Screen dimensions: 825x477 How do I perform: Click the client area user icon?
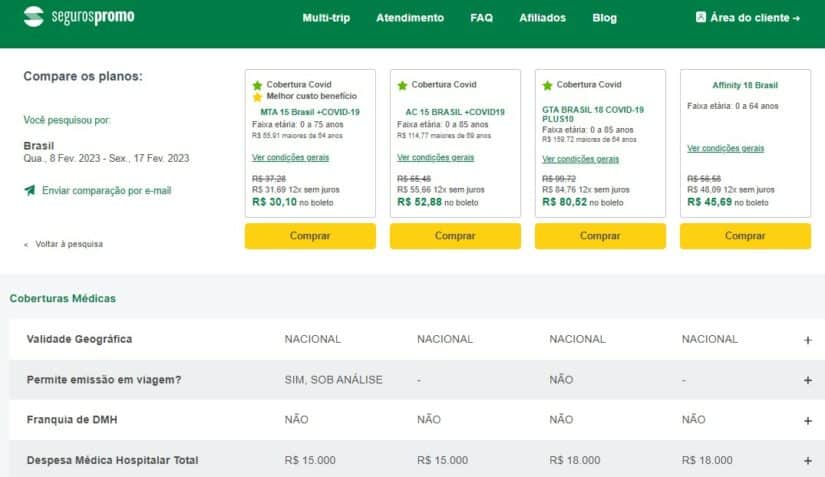coord(700,17)
